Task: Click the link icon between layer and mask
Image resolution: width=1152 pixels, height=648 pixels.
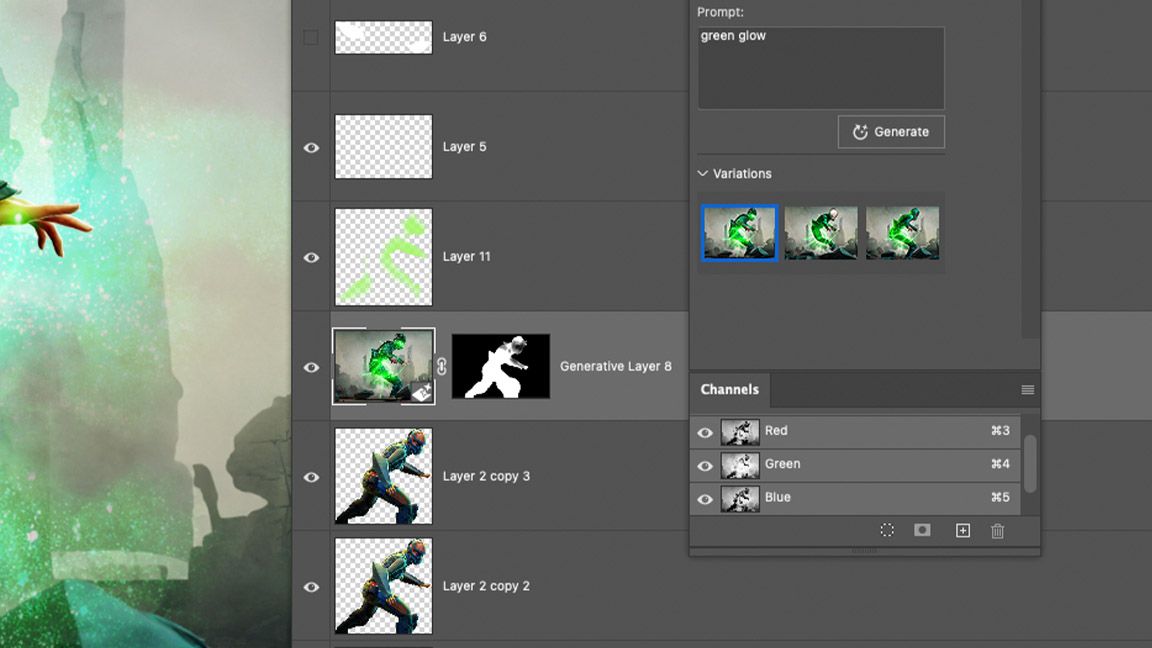Action: click(441, 367)
